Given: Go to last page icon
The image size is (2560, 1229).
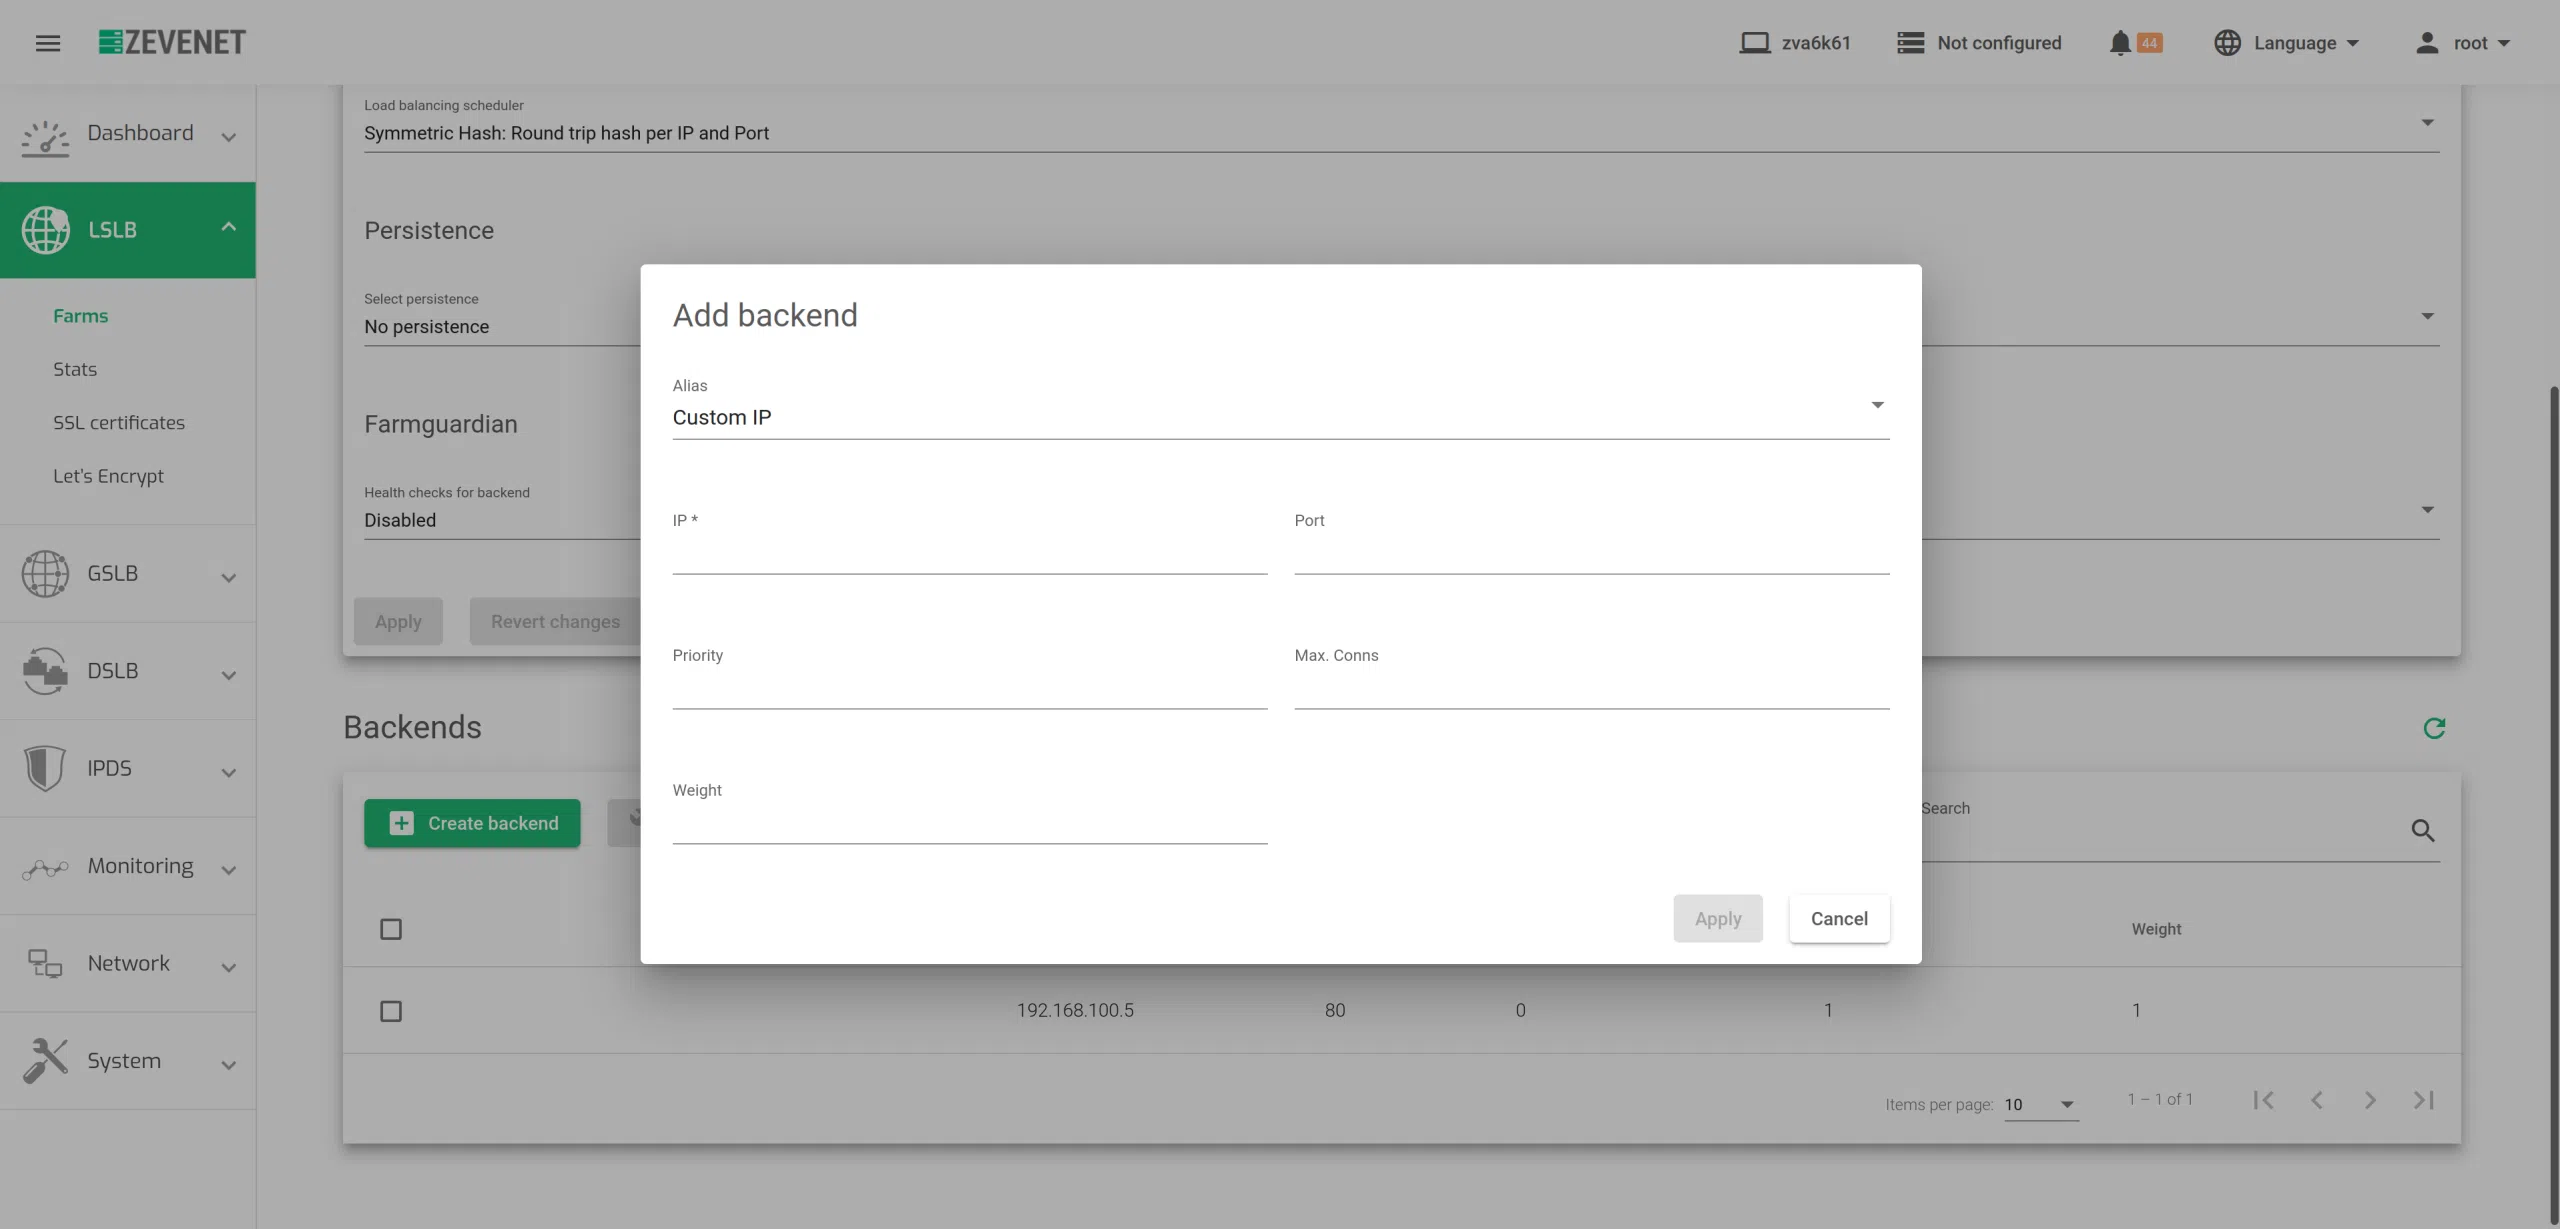Looking at the screenshot, I should [2423, 1100].
